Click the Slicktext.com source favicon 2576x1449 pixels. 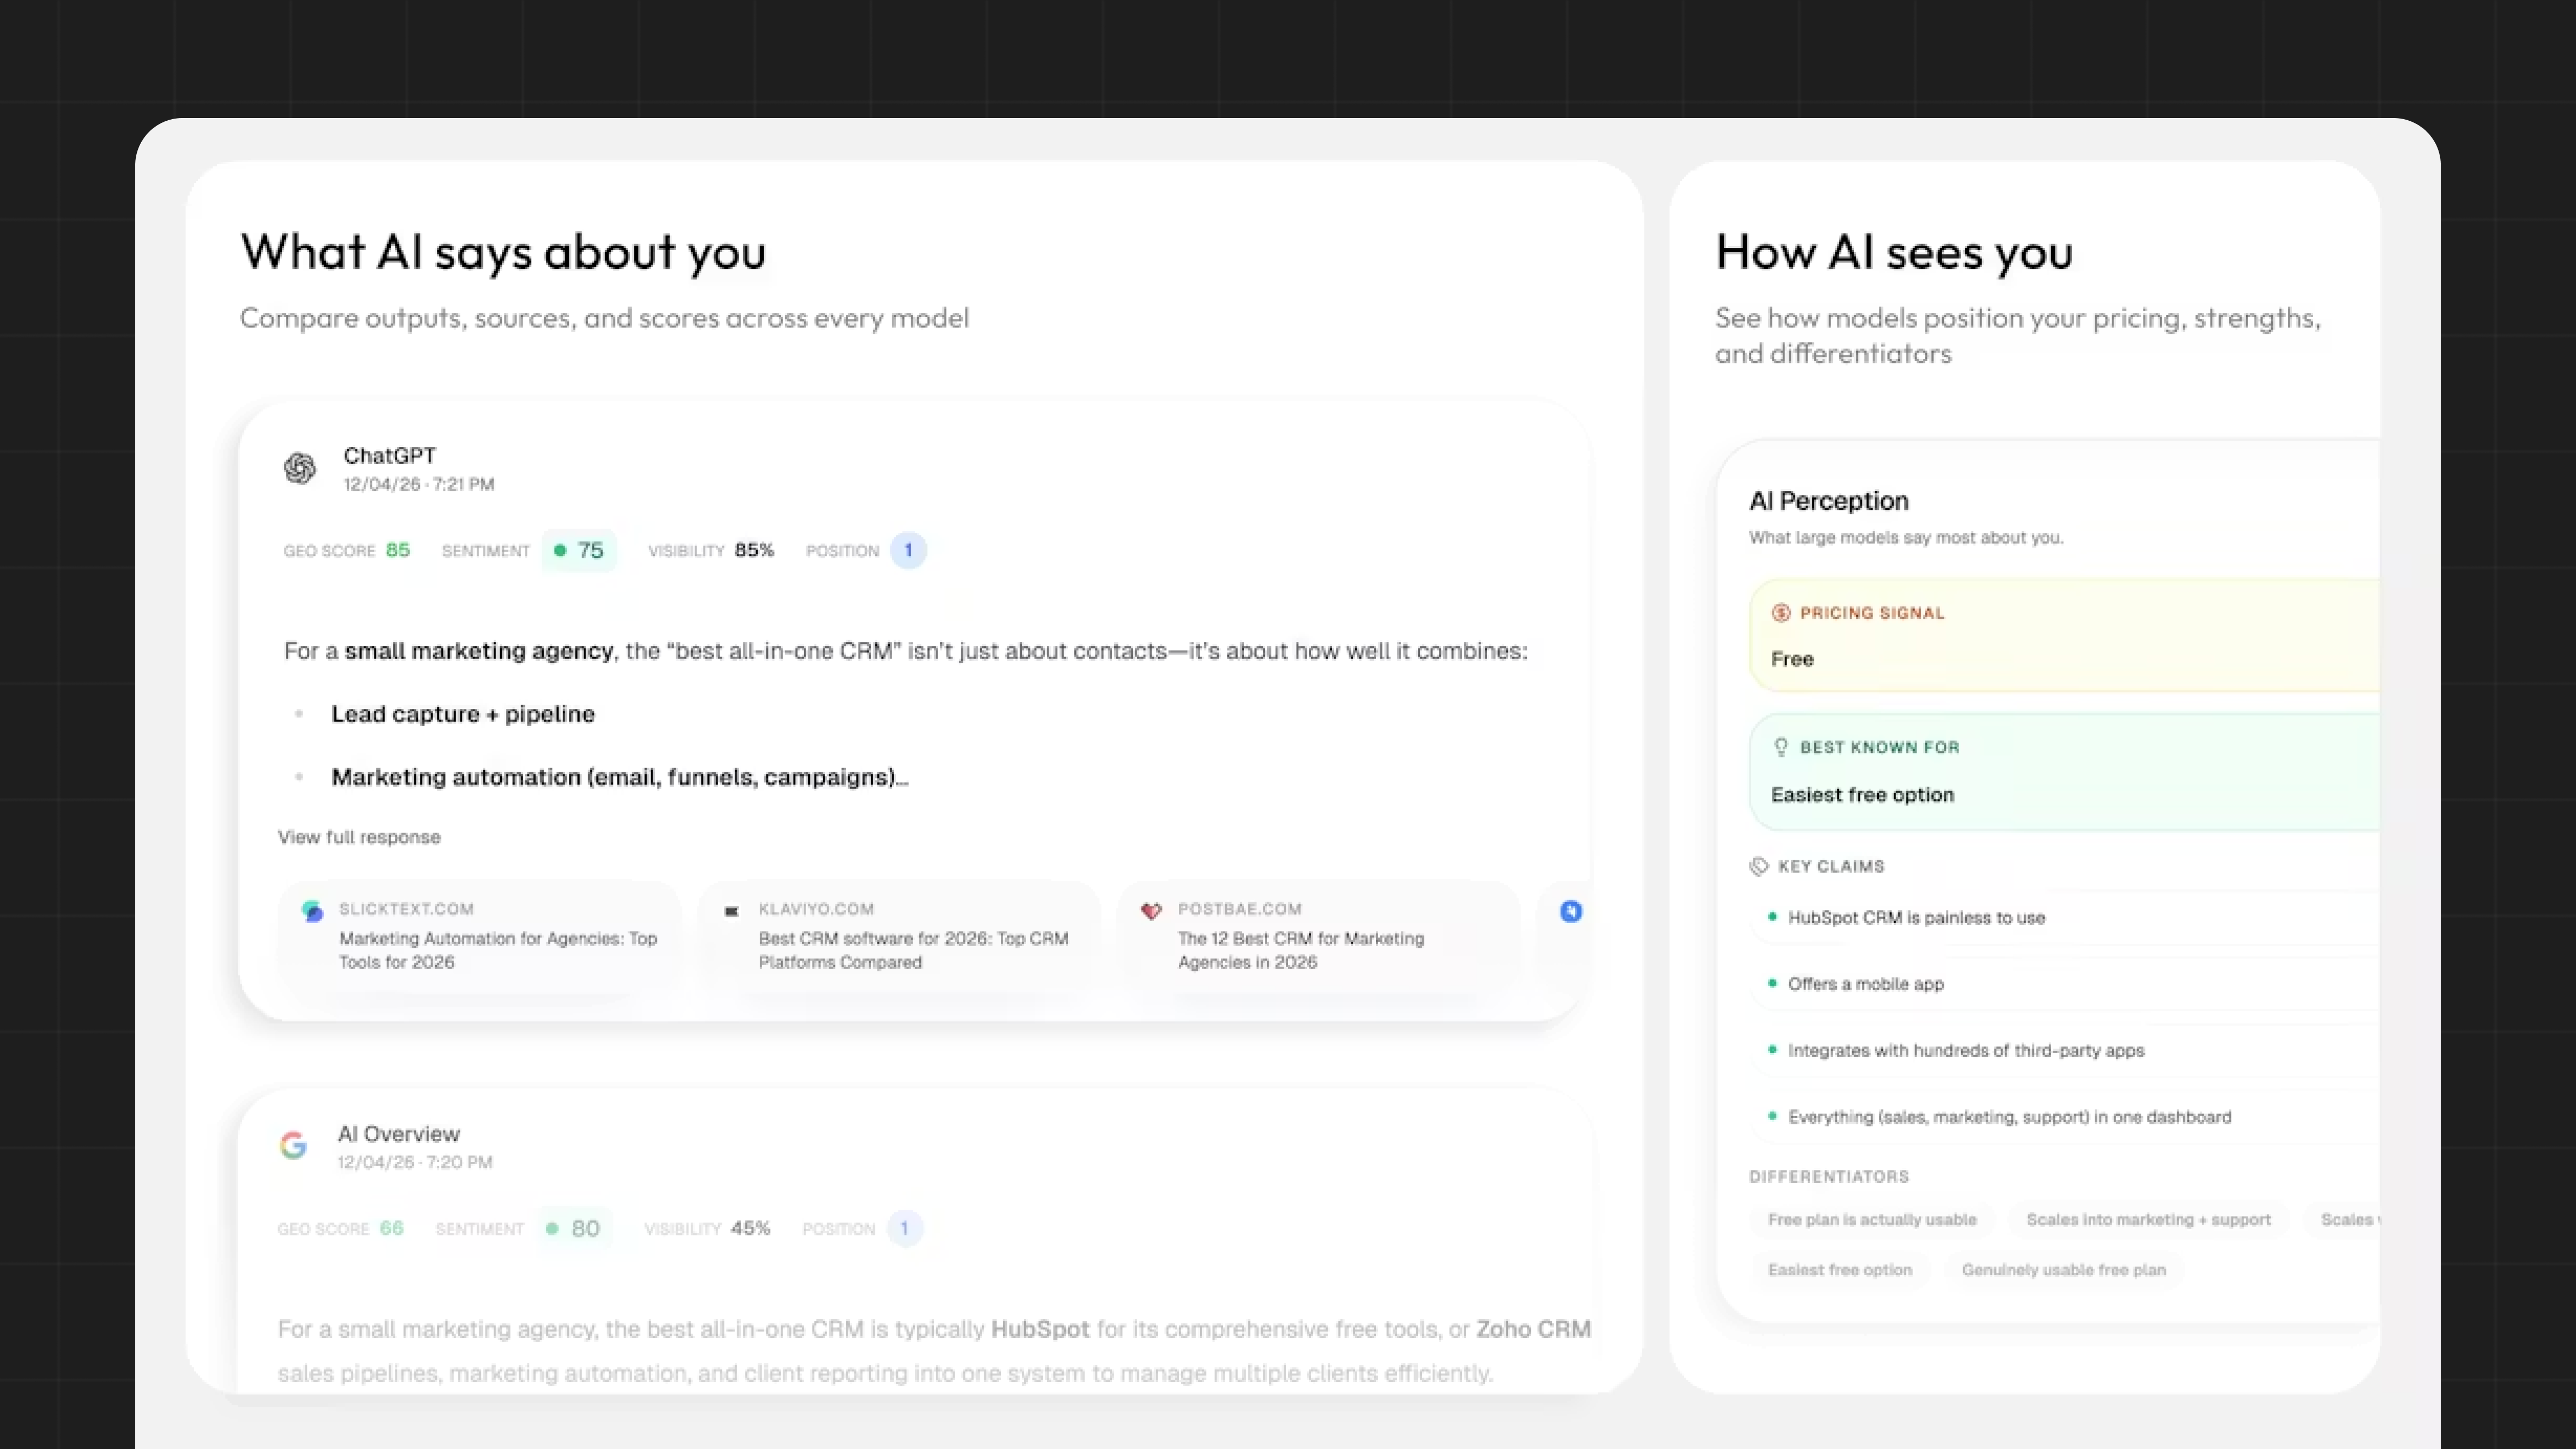tap(312, 911)
